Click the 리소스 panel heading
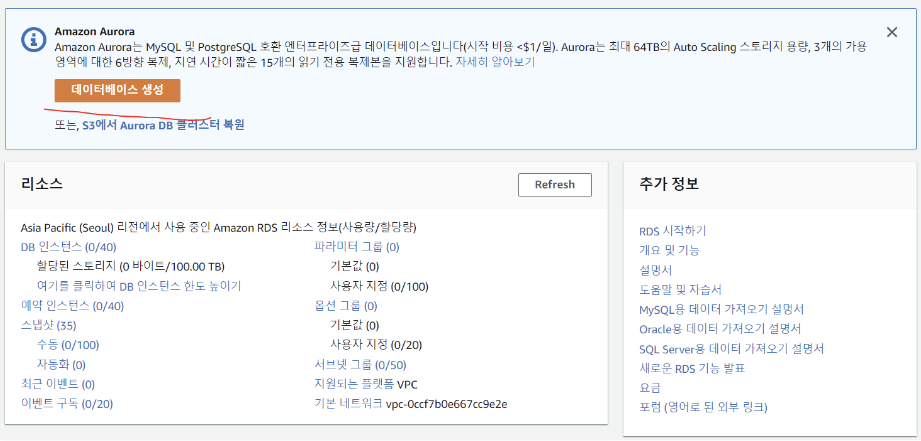Screen dimensions: 921x441 tap(42, 184)
